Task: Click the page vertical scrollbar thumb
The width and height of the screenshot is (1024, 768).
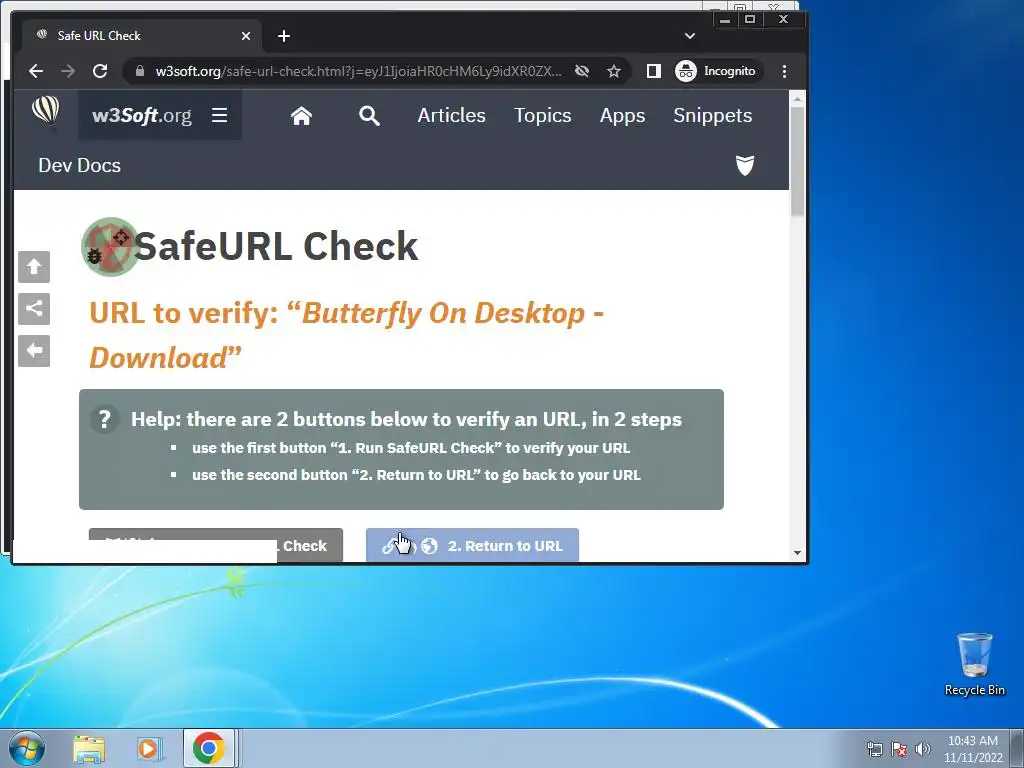Action: [x=797, y=161]
